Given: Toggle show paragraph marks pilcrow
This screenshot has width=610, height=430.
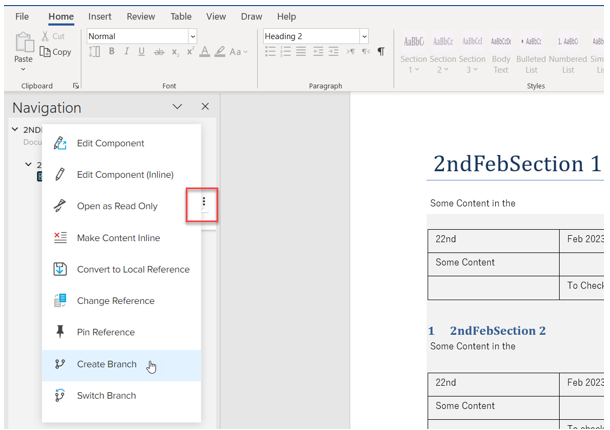Looking at the screenshot, I should [381, 51].
